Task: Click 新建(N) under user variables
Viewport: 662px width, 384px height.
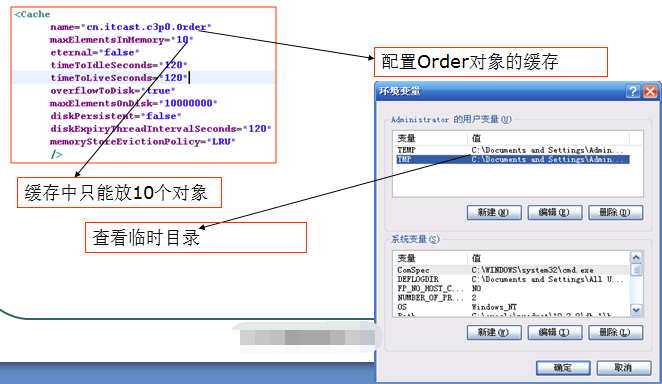Action: point(494,212)
